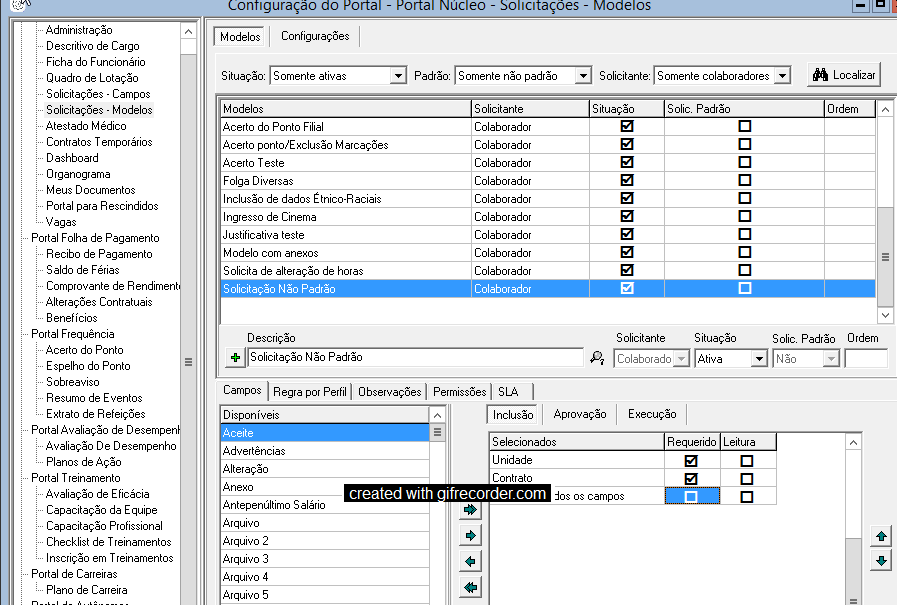Toggle Situação checkbox for Folga Diversas
Viewport: 897px width, 605px height.
click(x=627, y=181)
